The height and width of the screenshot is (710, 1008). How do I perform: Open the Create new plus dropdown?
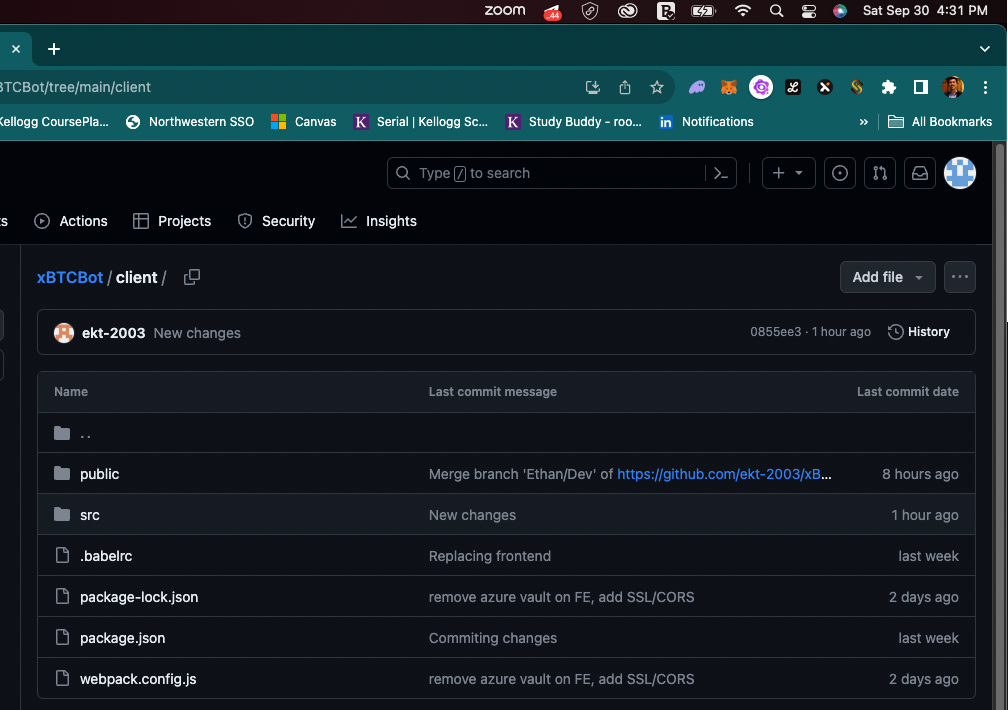click(x=788, y=173)
